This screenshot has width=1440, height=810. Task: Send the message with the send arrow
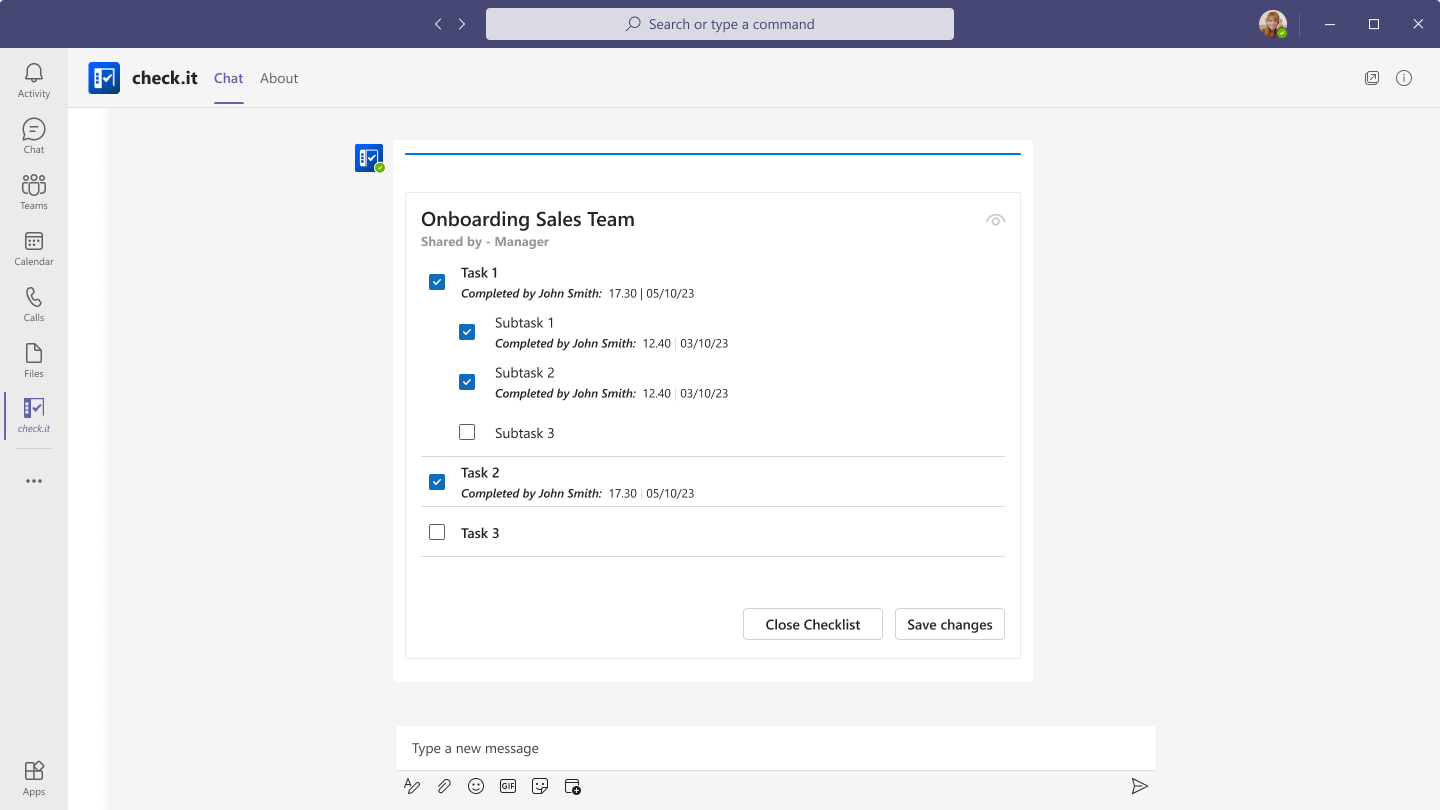point(1139,786)
